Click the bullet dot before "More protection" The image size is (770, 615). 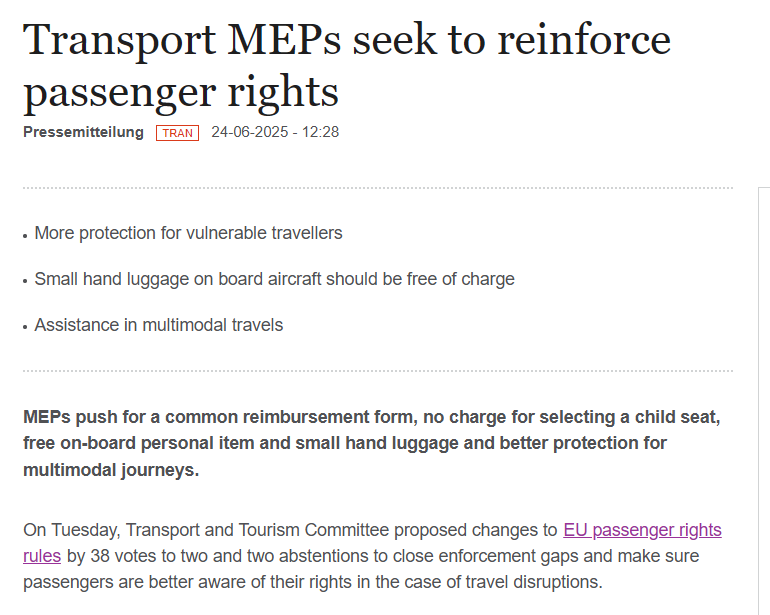(x=25, y=235)
